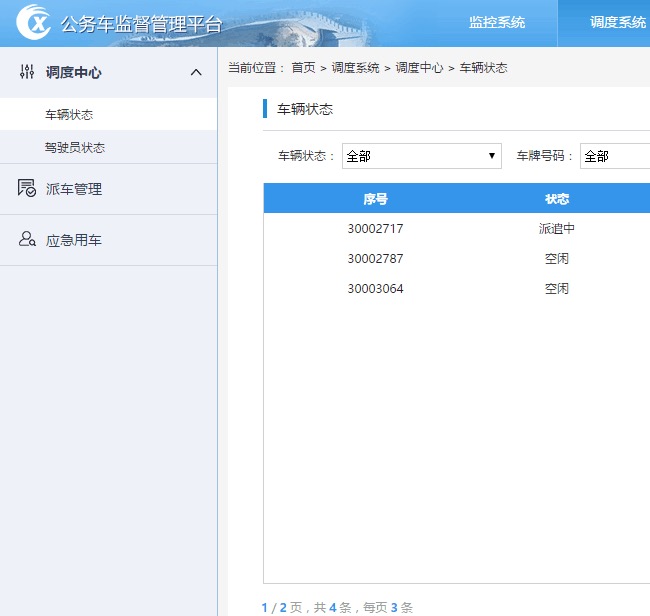Select 驾驶员状态 in the sidebar
Viewport: 650px width, 616px height.
pos(75,147)
